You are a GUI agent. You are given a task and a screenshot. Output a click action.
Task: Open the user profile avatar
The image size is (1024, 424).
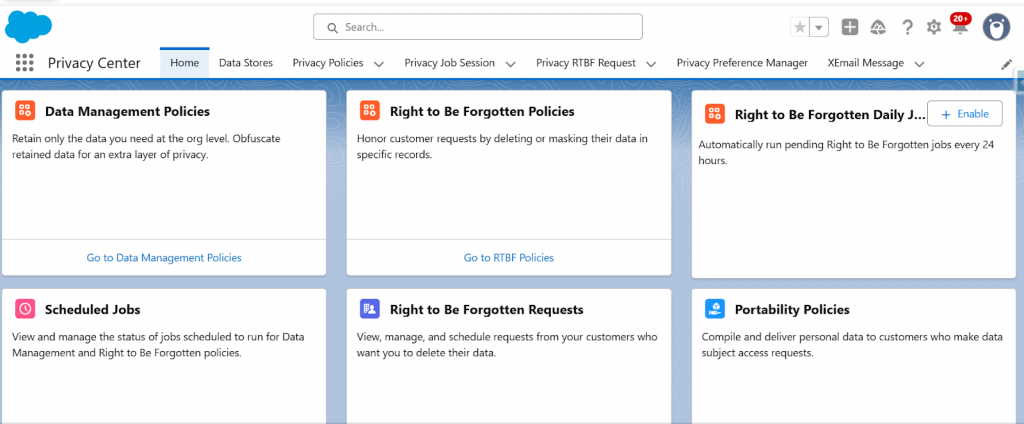995,27
